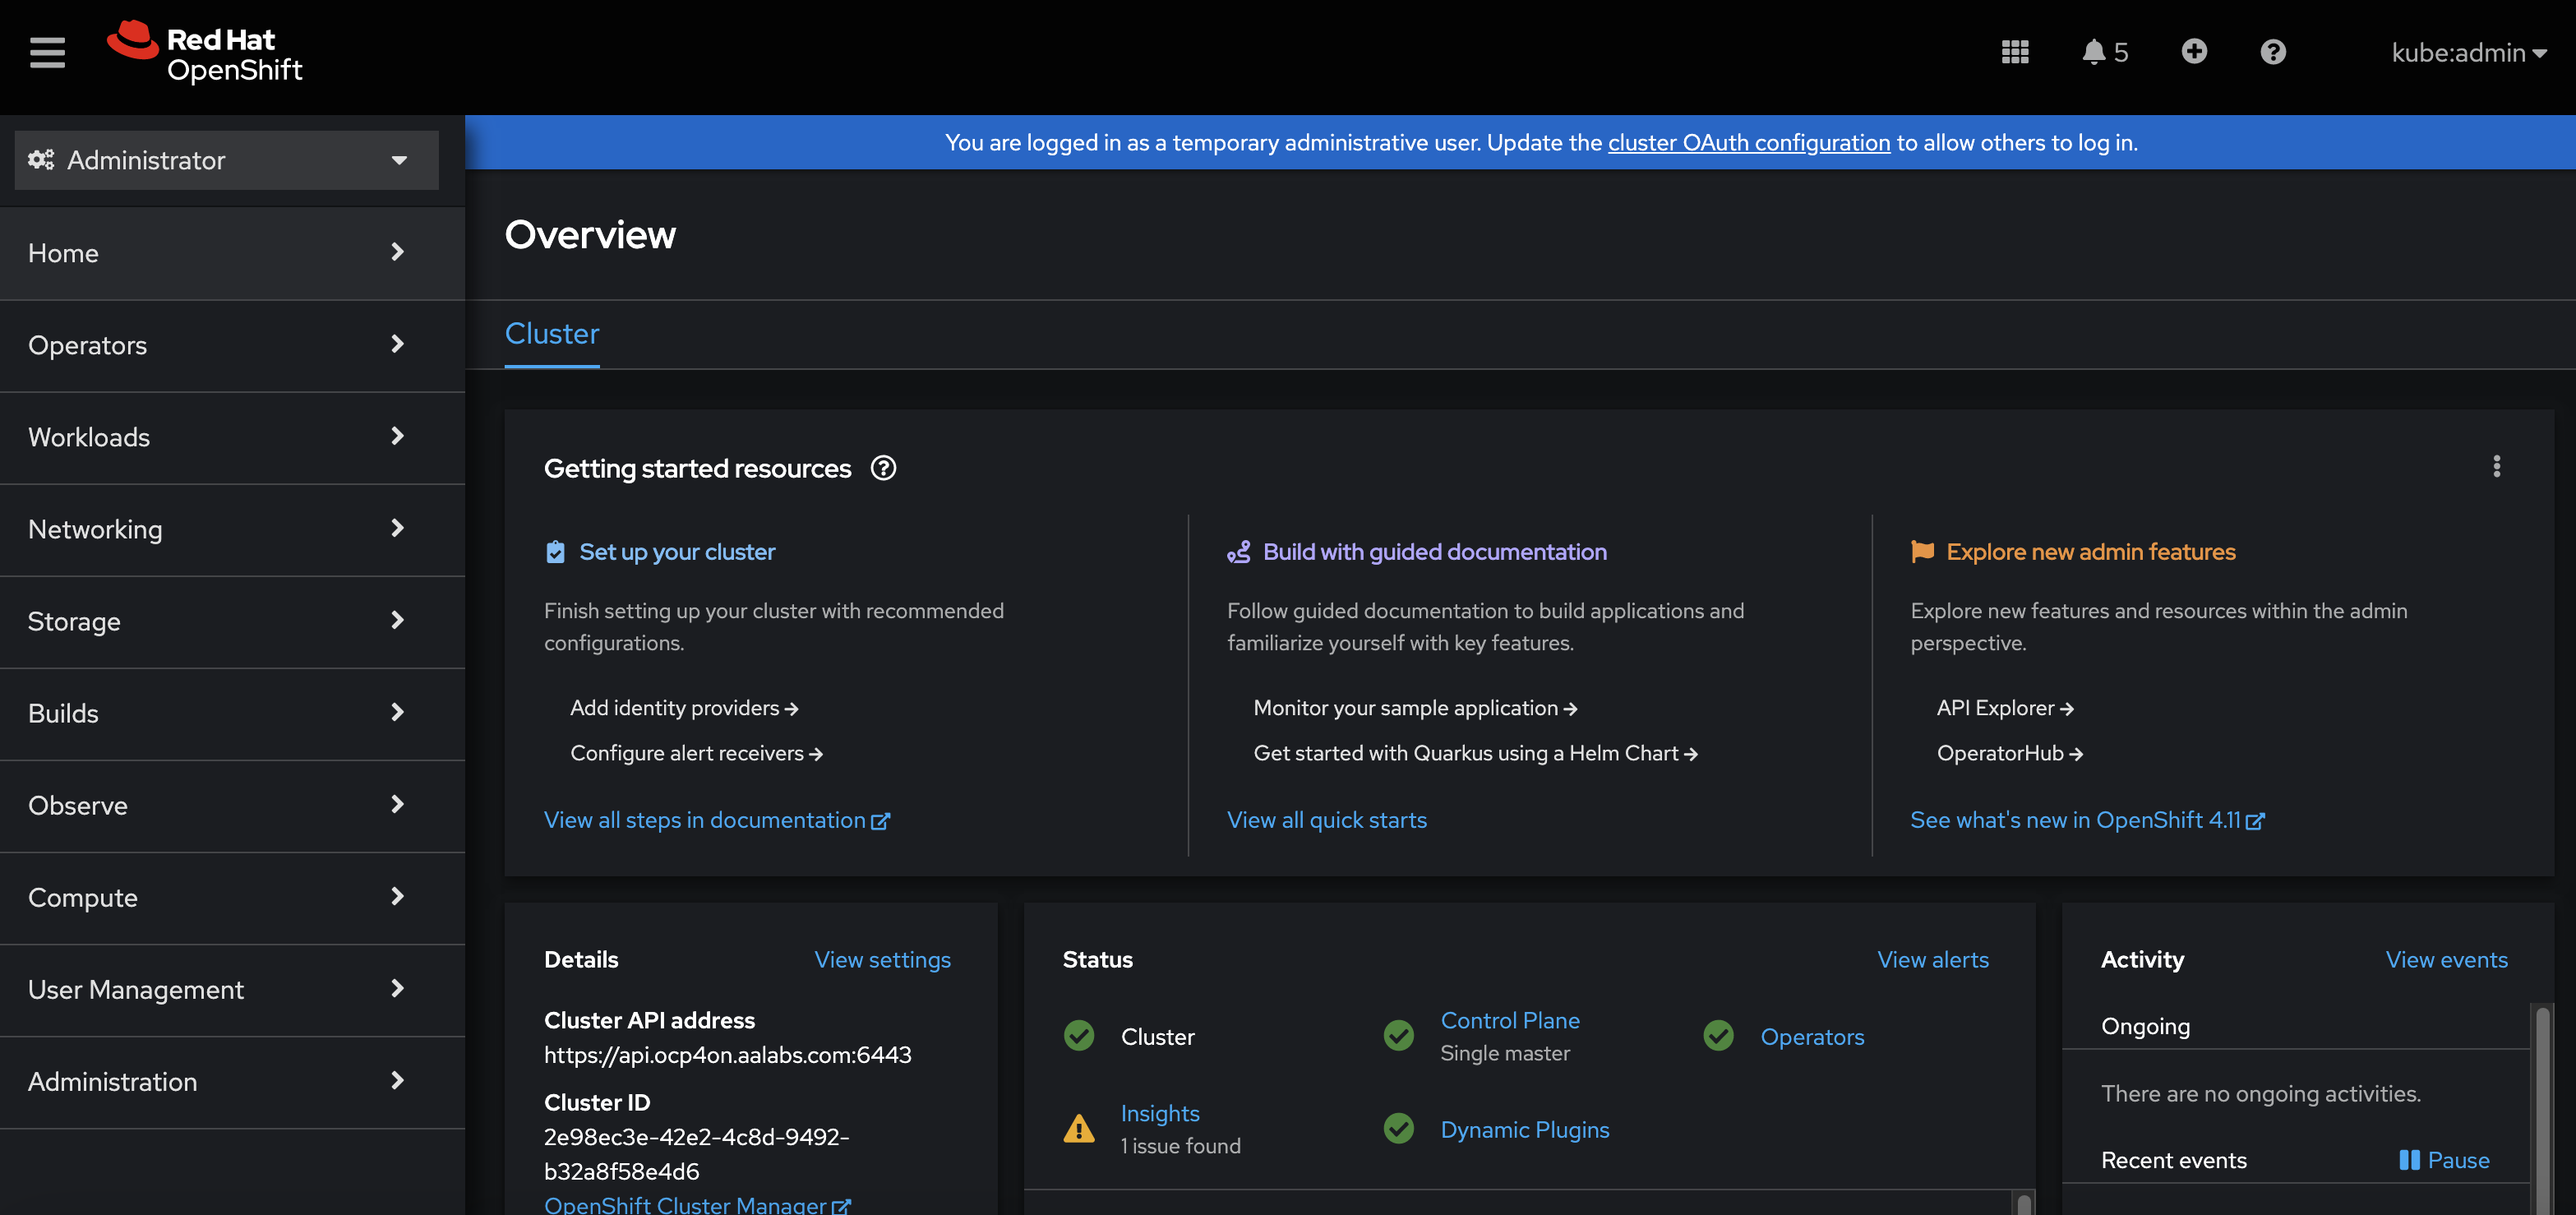Open Monitor your sample application quick start
Screen dimensions: 2576x1215
coord(1415,708)
